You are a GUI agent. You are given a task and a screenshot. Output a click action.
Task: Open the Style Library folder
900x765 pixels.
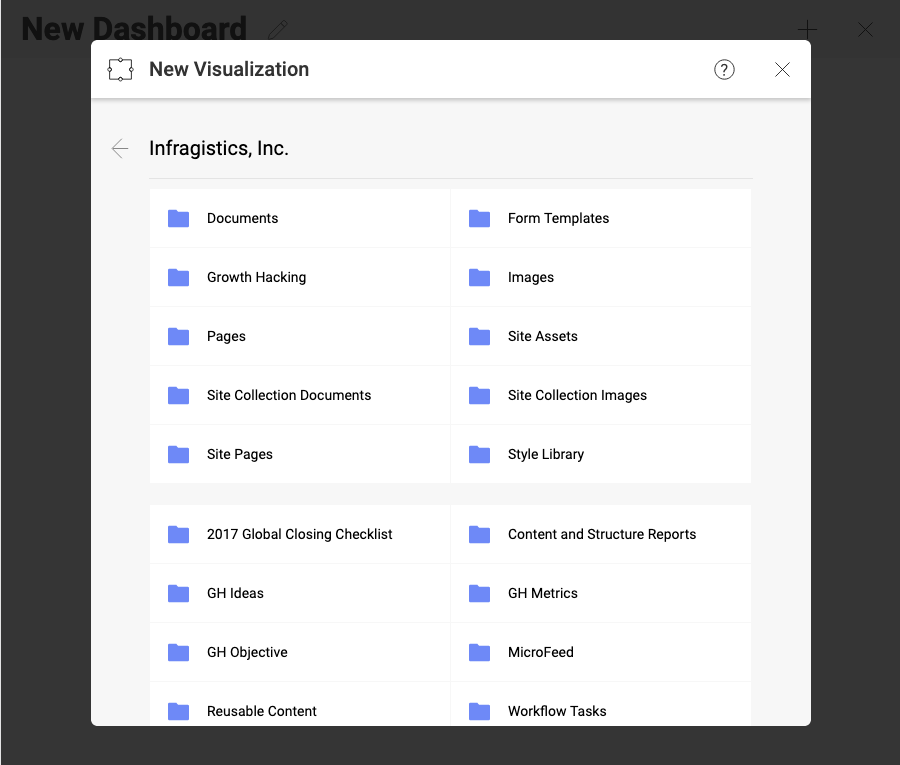tap(545, 454)
